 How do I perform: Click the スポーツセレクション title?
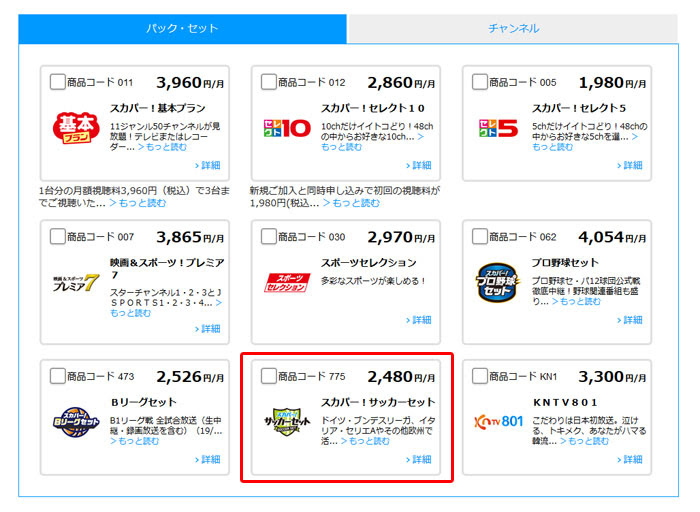coord(369,262)
